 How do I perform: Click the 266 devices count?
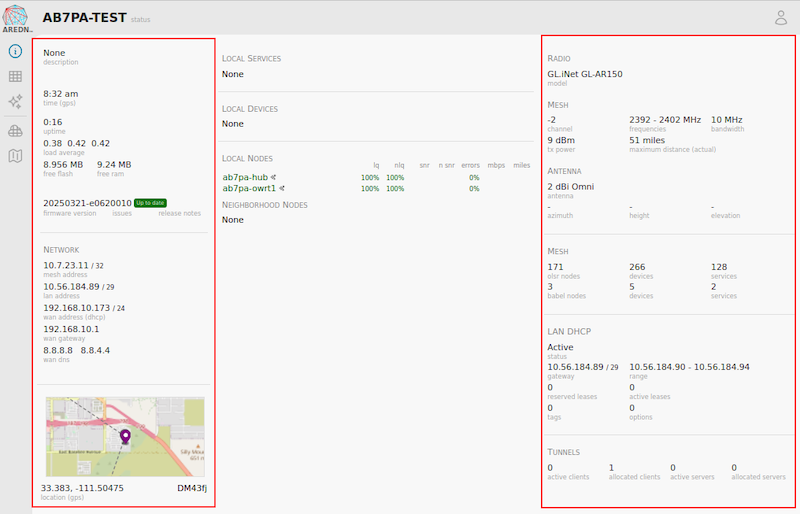[x=637, y=267]
